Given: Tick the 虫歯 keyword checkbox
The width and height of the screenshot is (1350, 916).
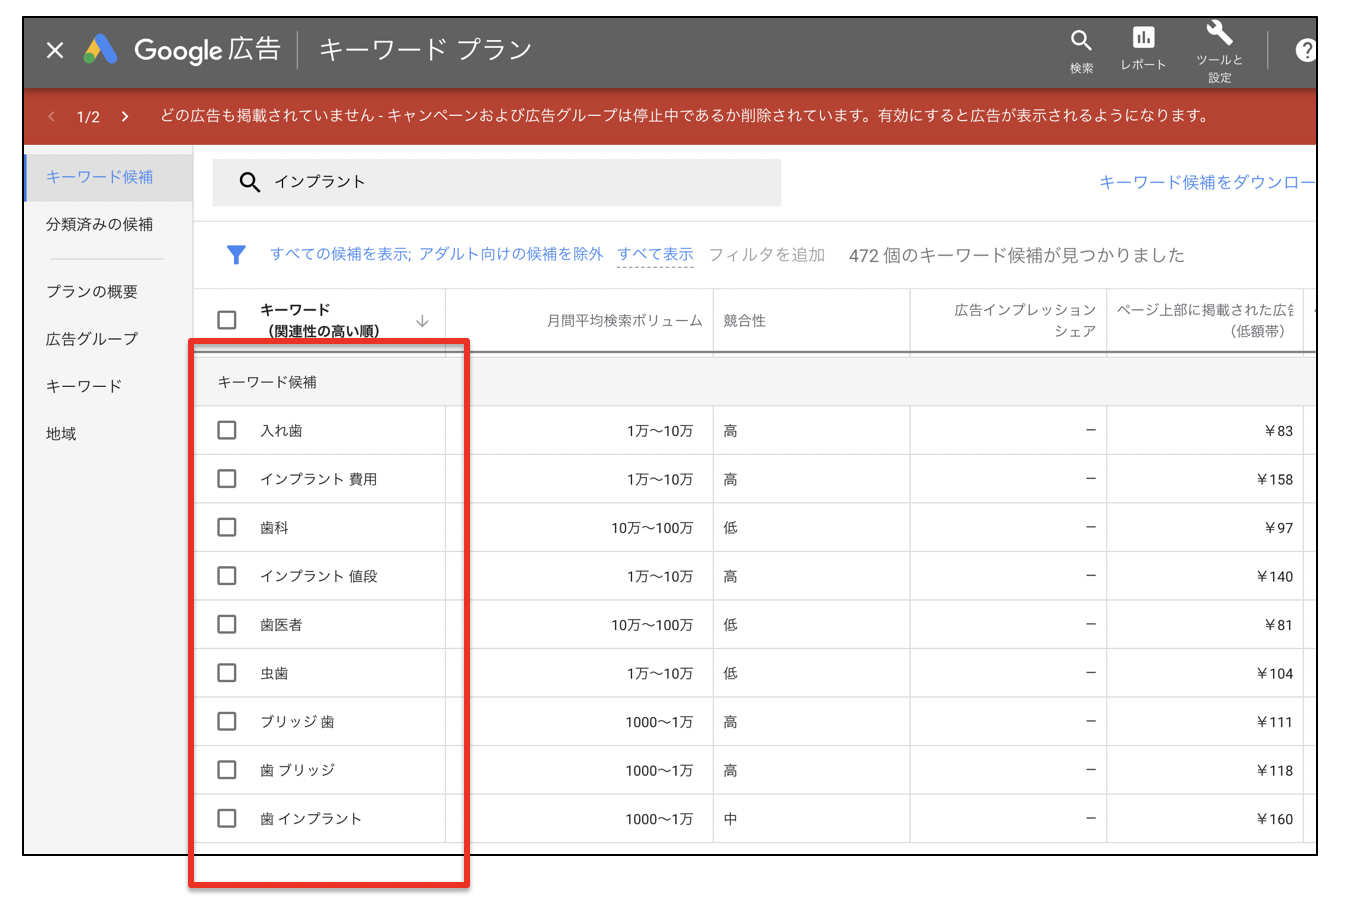Looking at the screenshot, I should tap(227, 673).
